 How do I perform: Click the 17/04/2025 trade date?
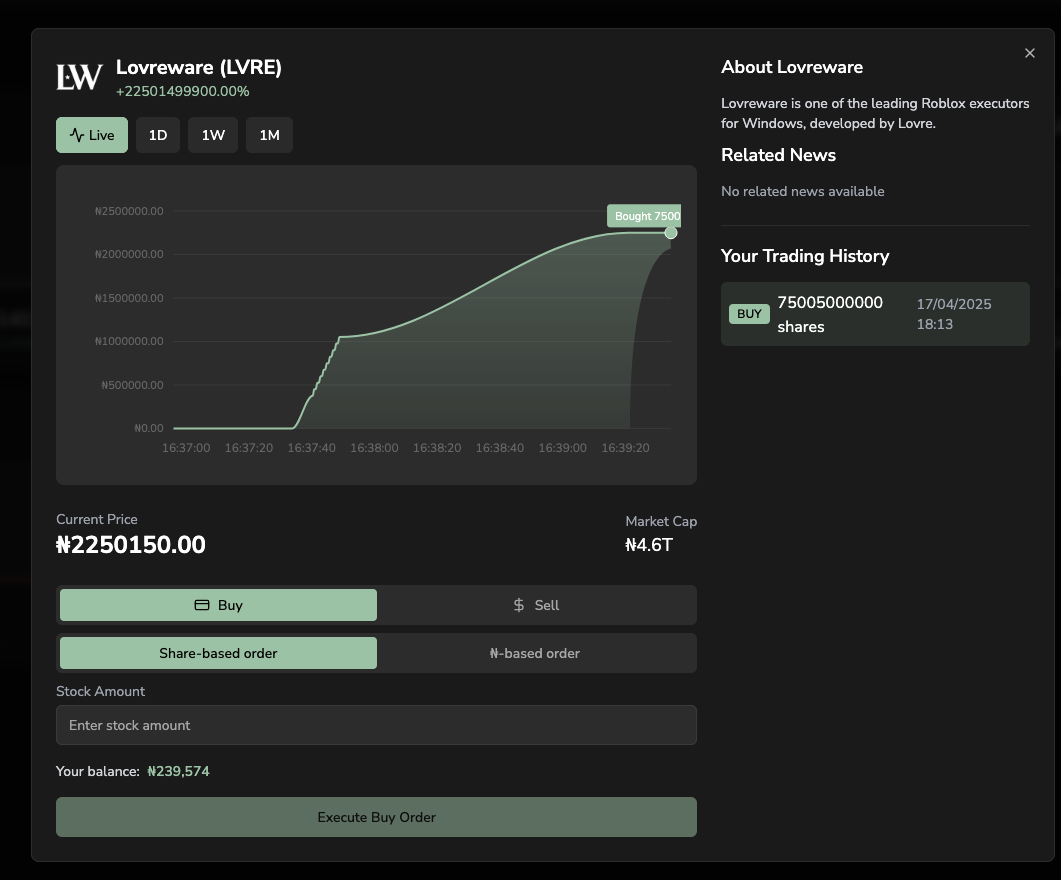954,304
